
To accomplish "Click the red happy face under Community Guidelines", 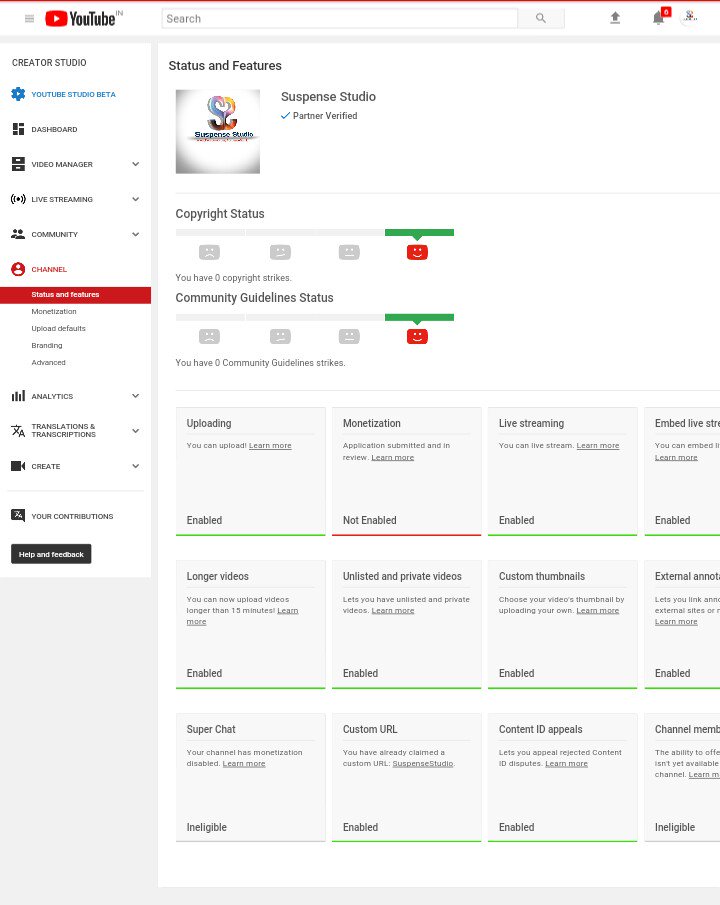I will tap(417, 336).
